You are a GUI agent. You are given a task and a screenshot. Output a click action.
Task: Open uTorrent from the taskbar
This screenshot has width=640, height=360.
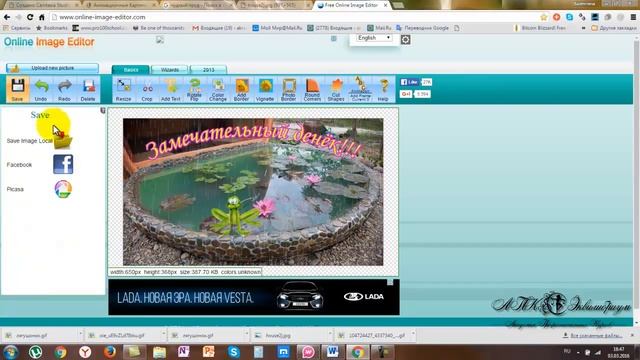(x=36, y=352)
